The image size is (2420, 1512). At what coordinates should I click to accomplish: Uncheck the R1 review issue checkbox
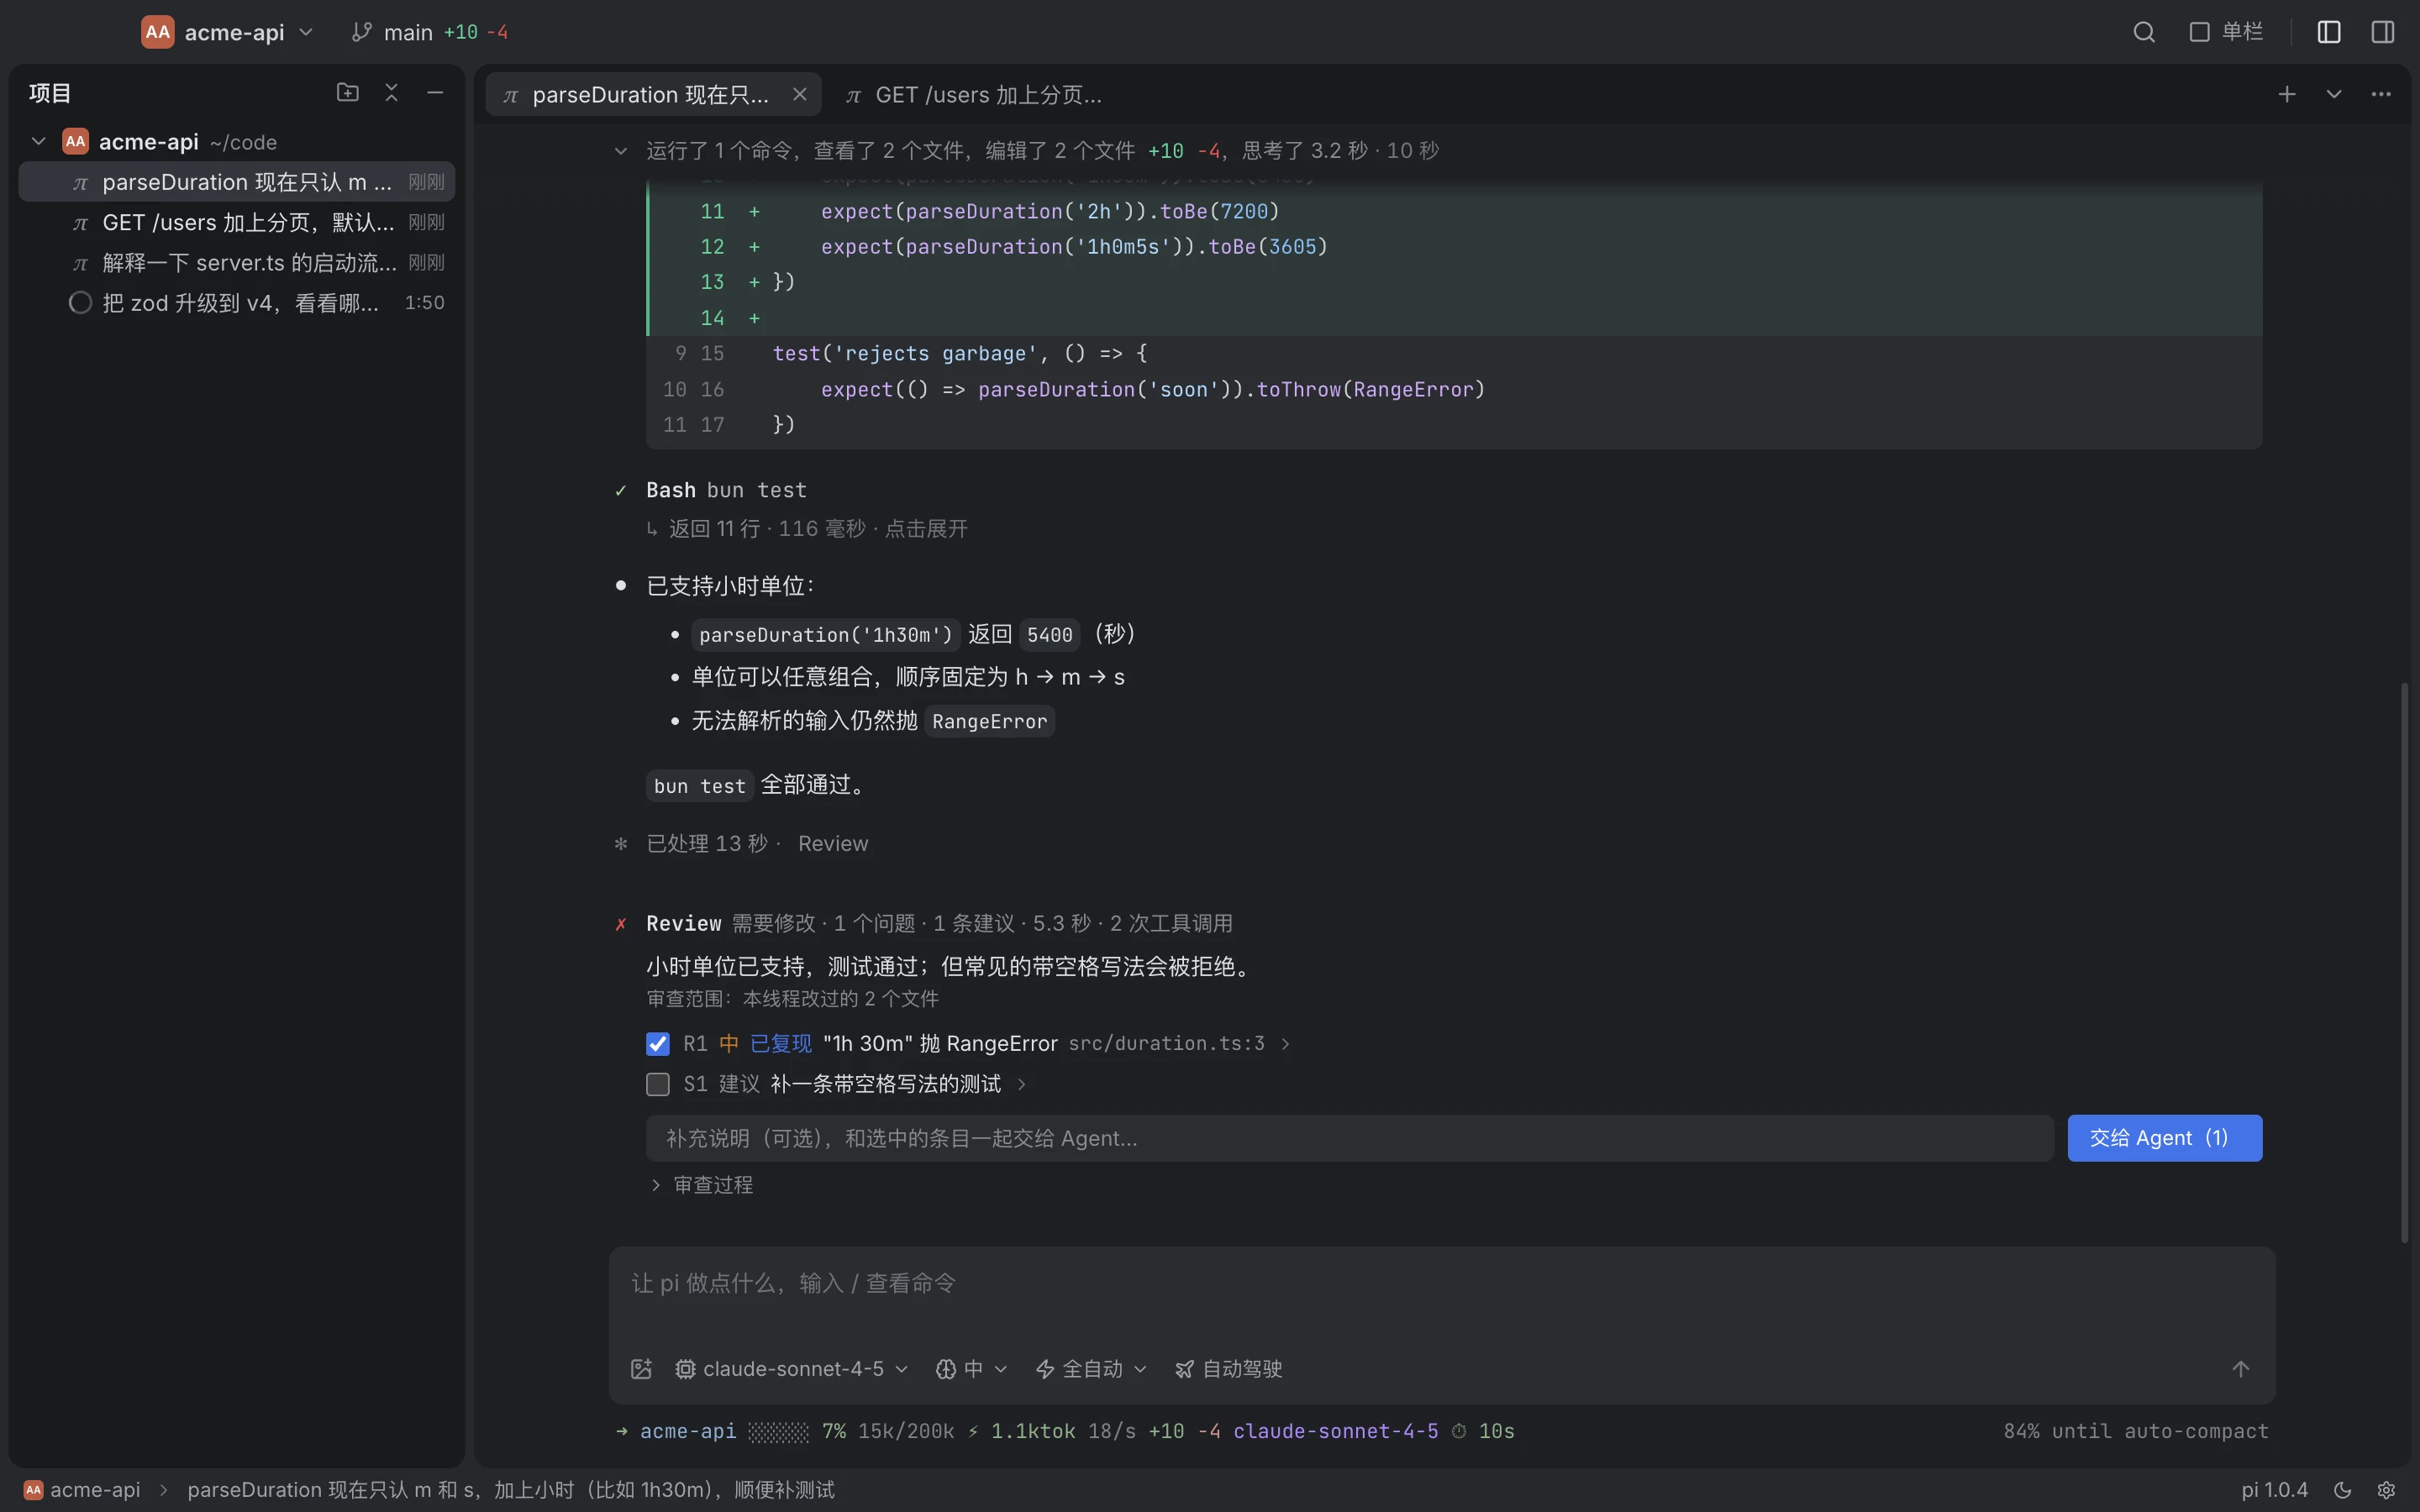tap(657, 1044)
